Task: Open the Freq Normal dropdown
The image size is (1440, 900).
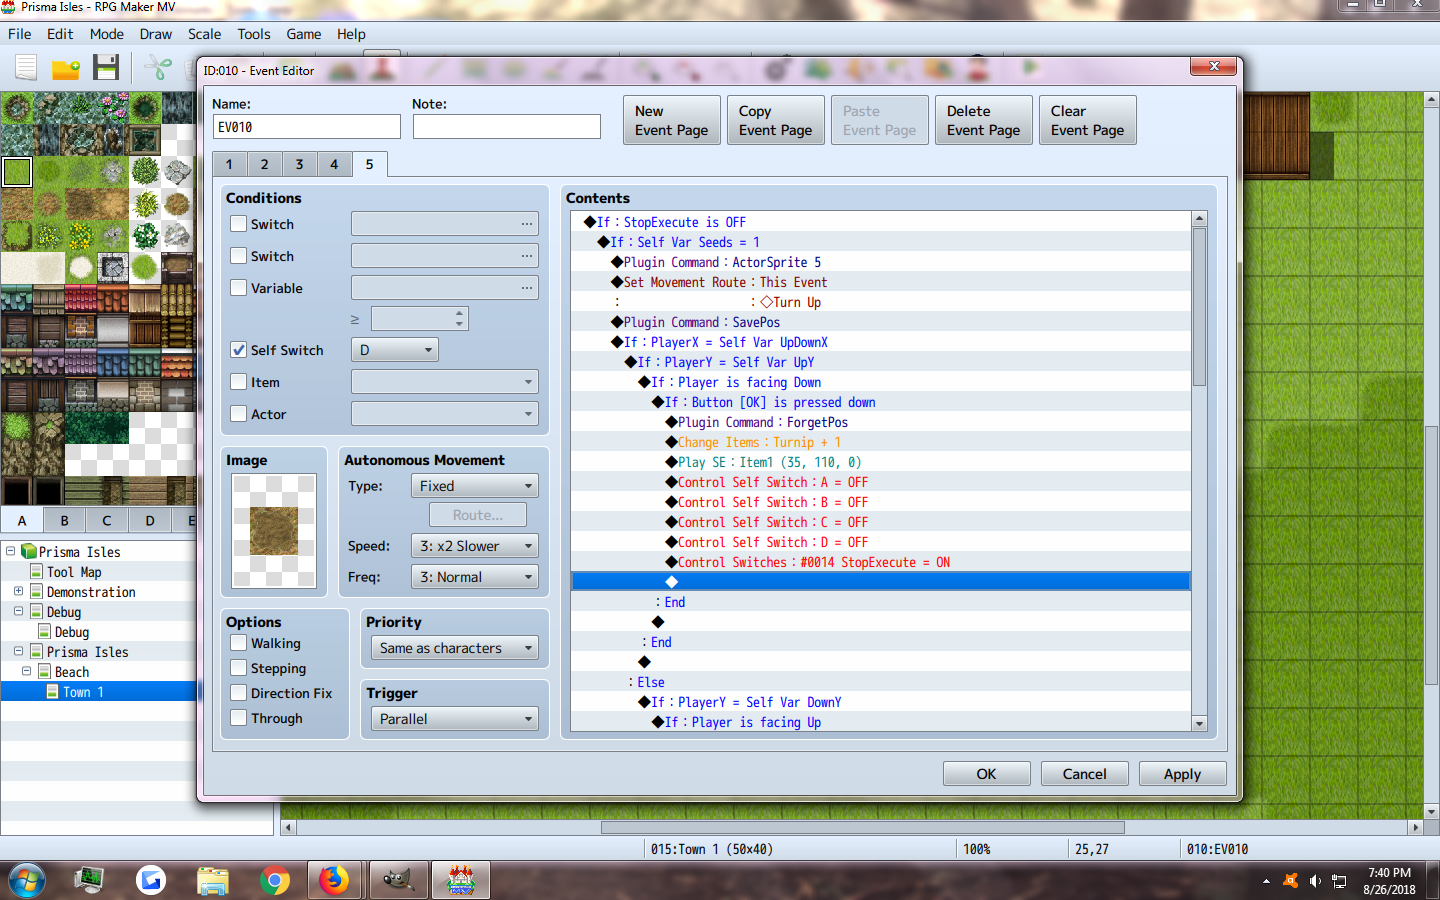Action: pos(474,577)
